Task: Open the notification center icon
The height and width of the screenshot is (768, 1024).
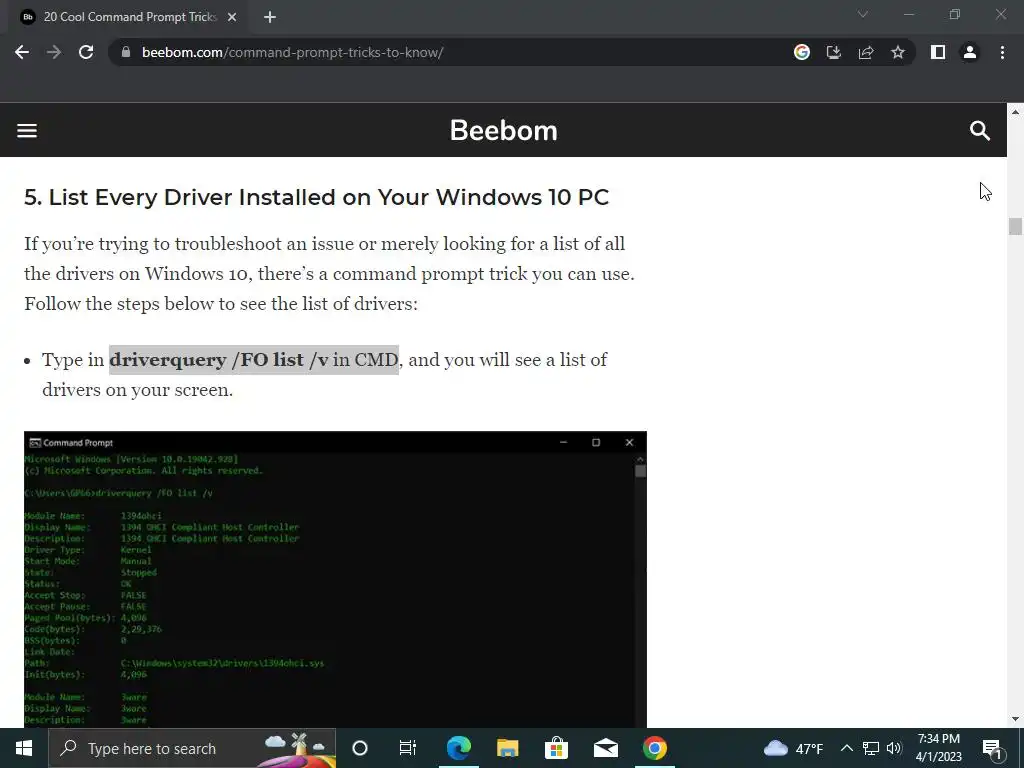Action: [x=993, y=748]
